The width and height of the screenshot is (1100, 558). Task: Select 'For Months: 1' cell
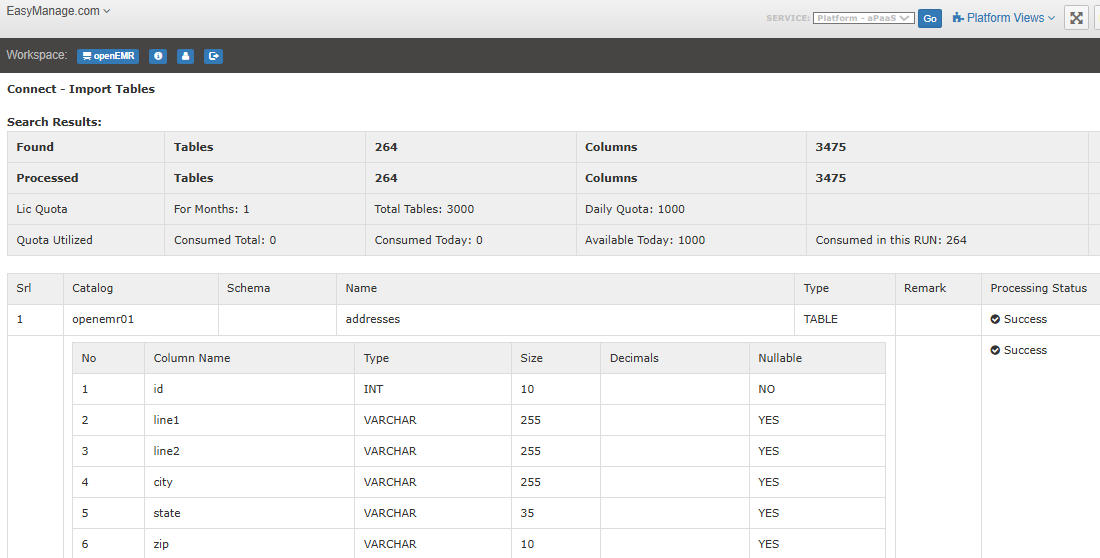point(265,209)
